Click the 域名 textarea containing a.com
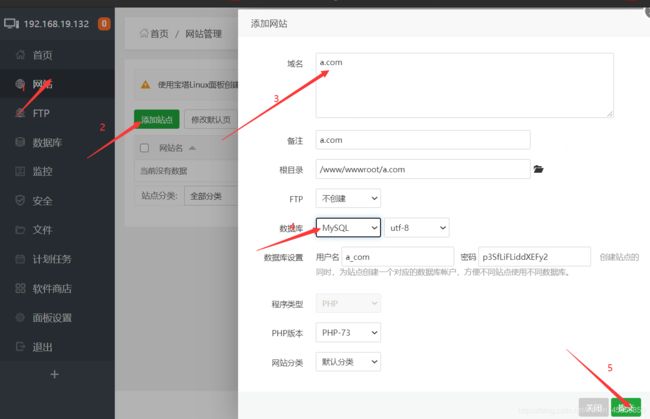The width and height of the screenshot is (650, 419). pyautogui.click(x=464, y=85)
